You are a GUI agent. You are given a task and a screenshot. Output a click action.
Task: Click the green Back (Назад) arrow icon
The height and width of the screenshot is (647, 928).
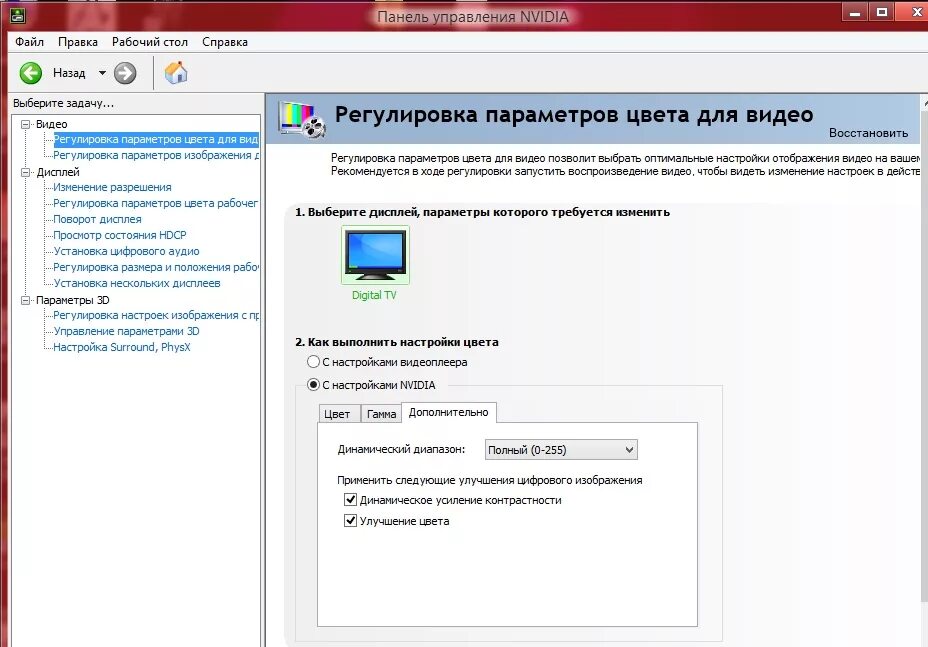(33, 72)
